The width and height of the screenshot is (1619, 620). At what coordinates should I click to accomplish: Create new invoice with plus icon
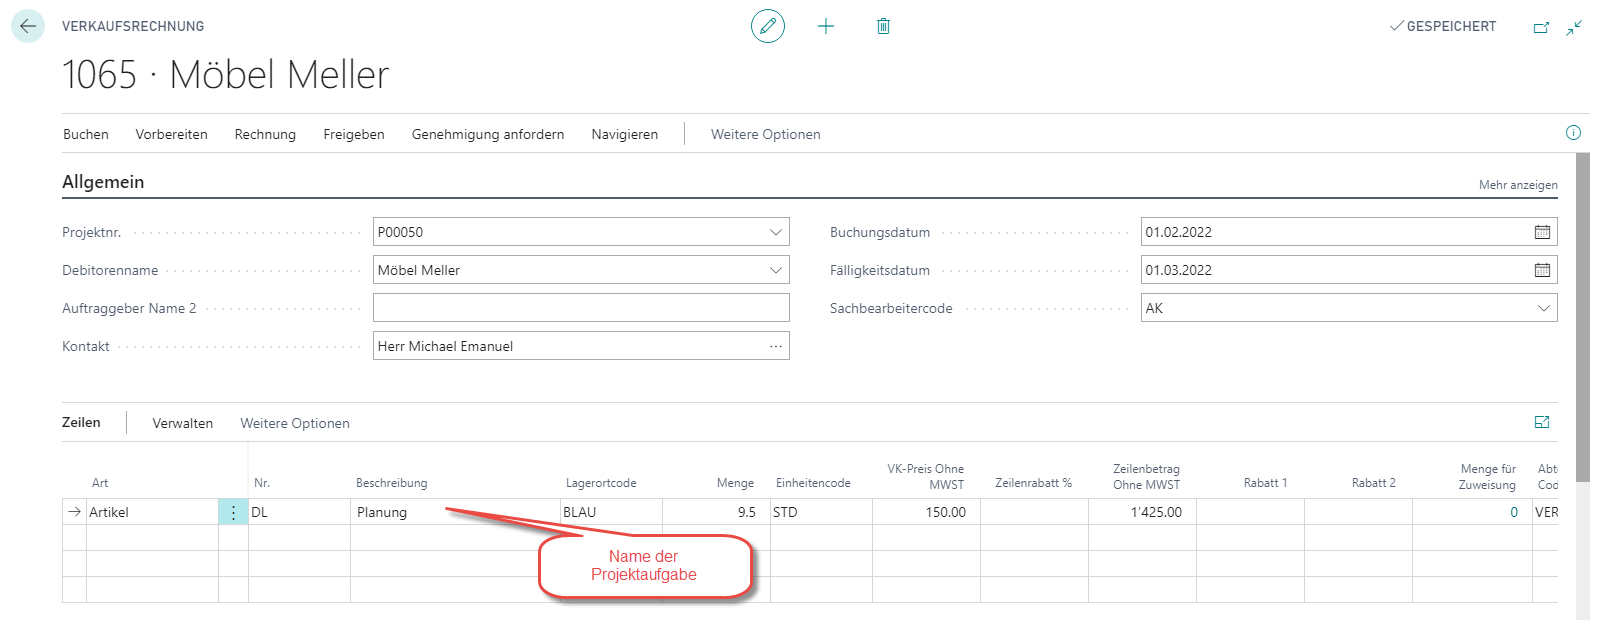click(826, 26)
